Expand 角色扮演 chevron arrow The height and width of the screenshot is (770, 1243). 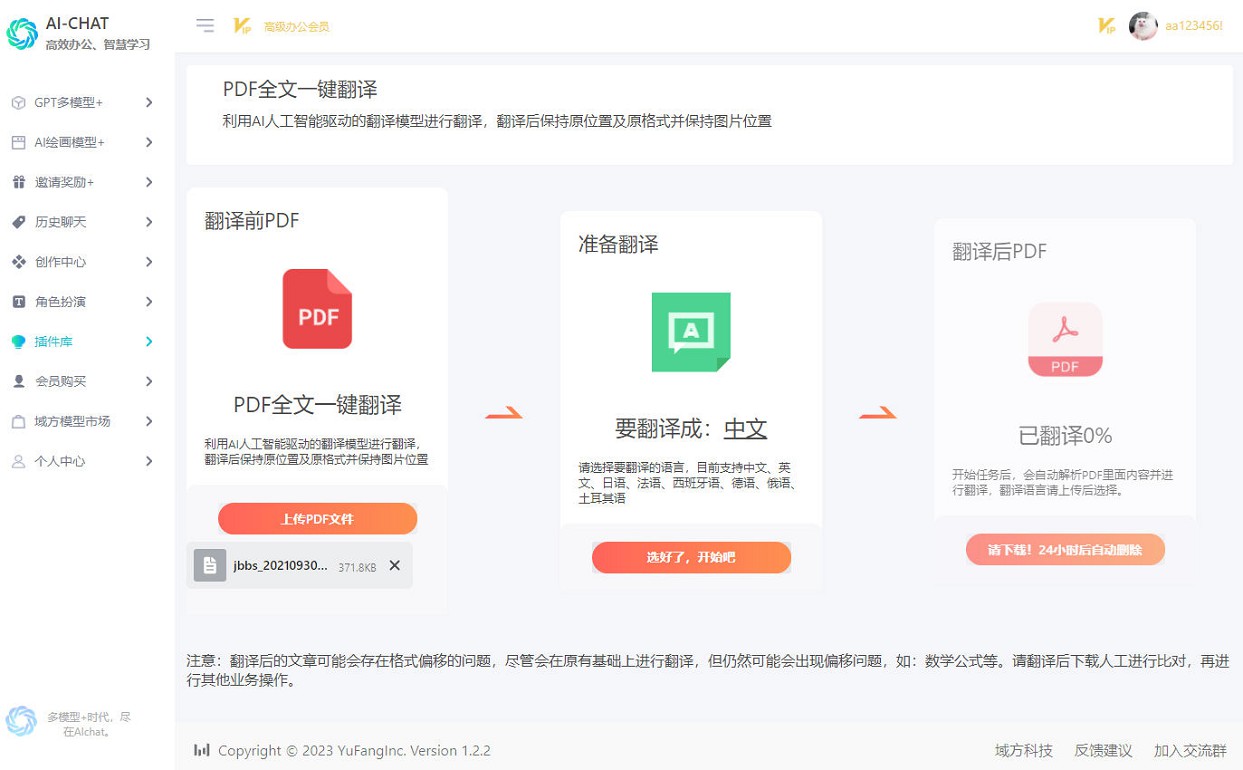click(149, 302)
